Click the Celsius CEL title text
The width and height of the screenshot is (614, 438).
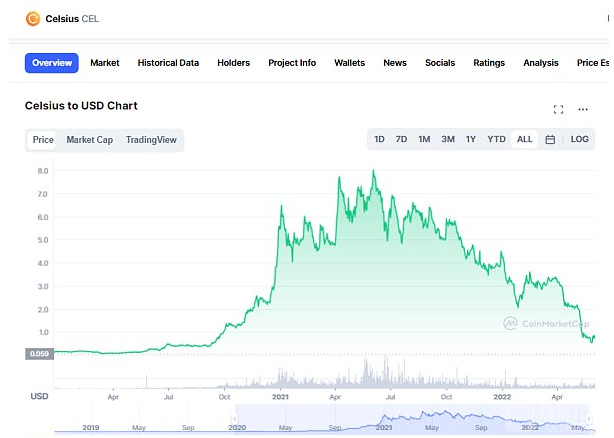[x=72, y=19]
